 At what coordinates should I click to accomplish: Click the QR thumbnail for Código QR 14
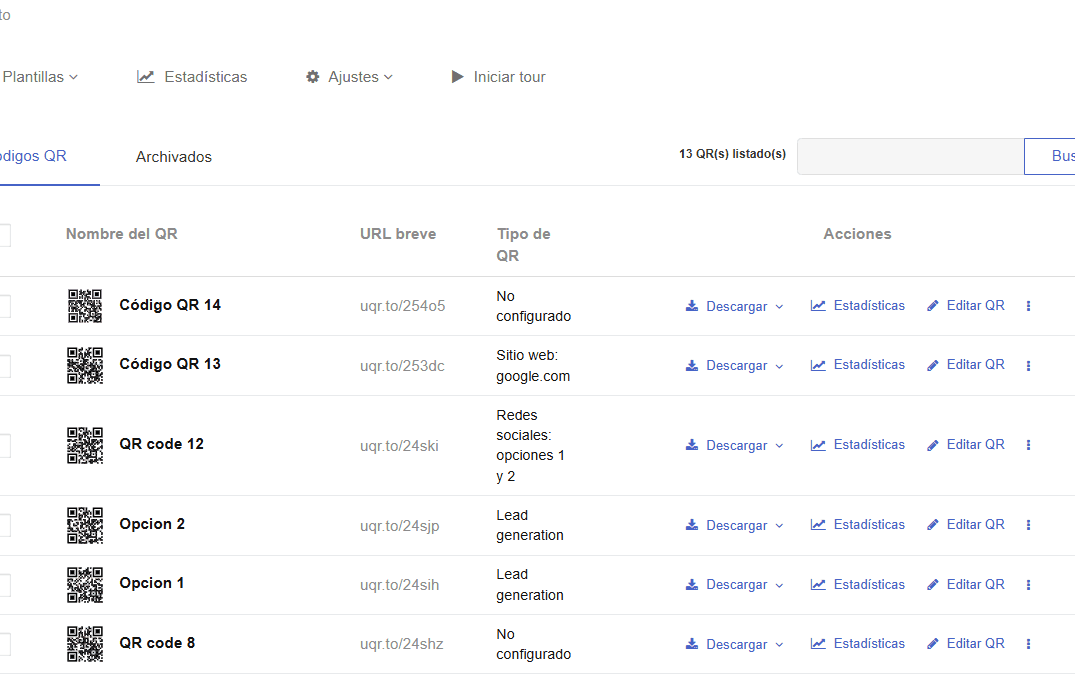pyautogui.click(x=85, y=306)
